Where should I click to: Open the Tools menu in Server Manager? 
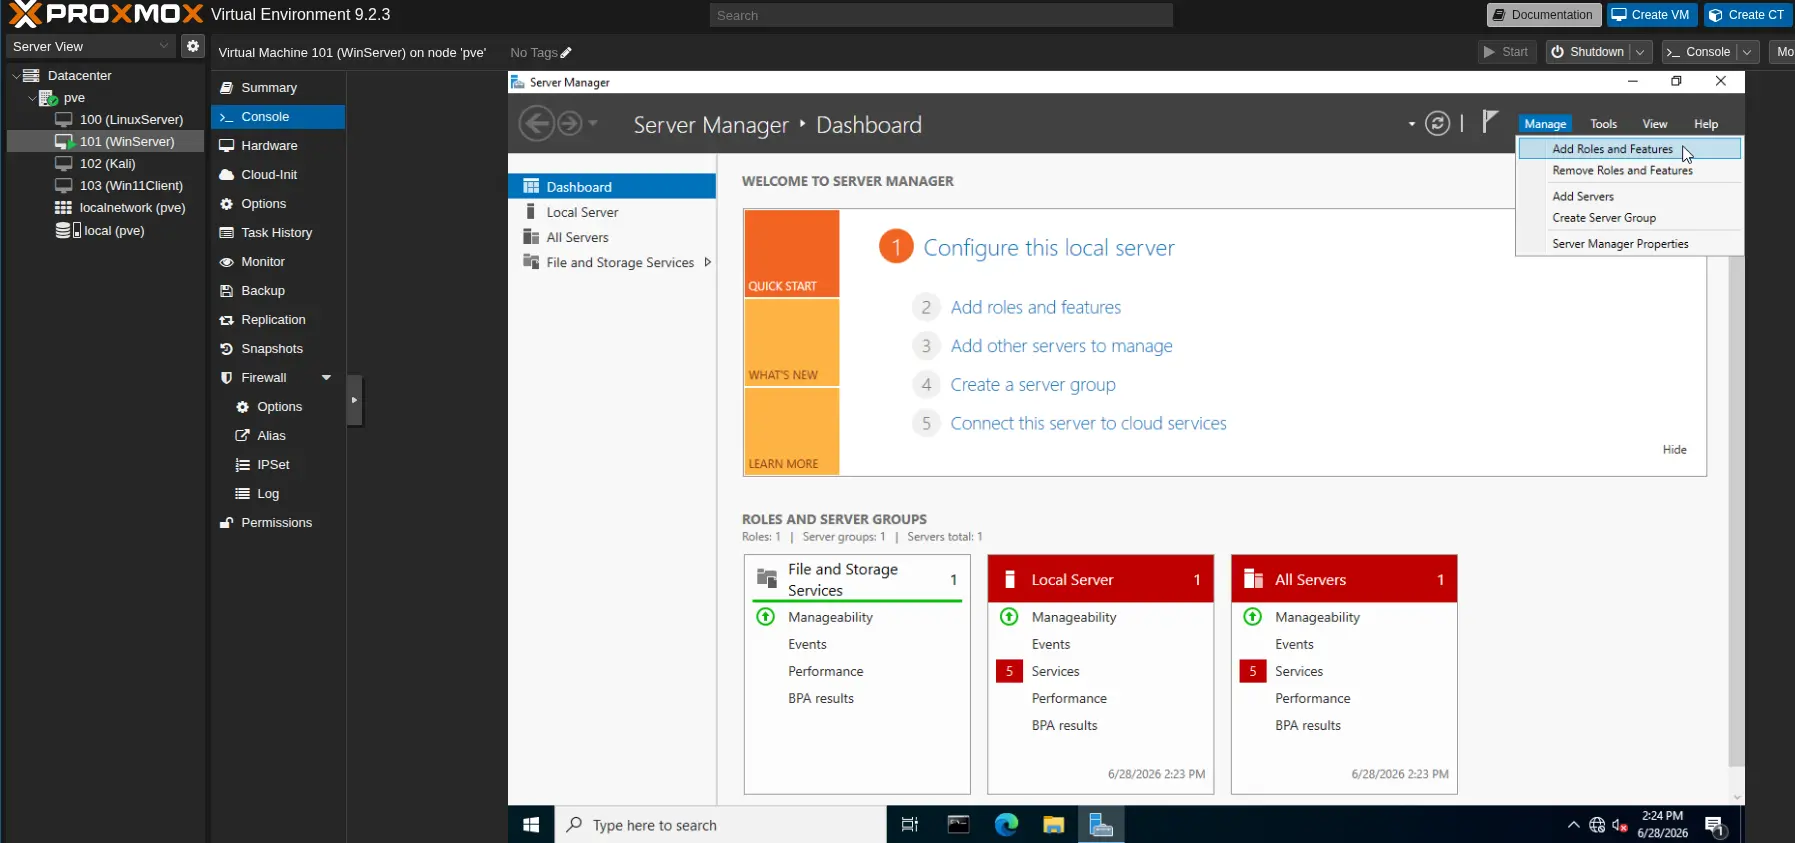click(1603, 124)
